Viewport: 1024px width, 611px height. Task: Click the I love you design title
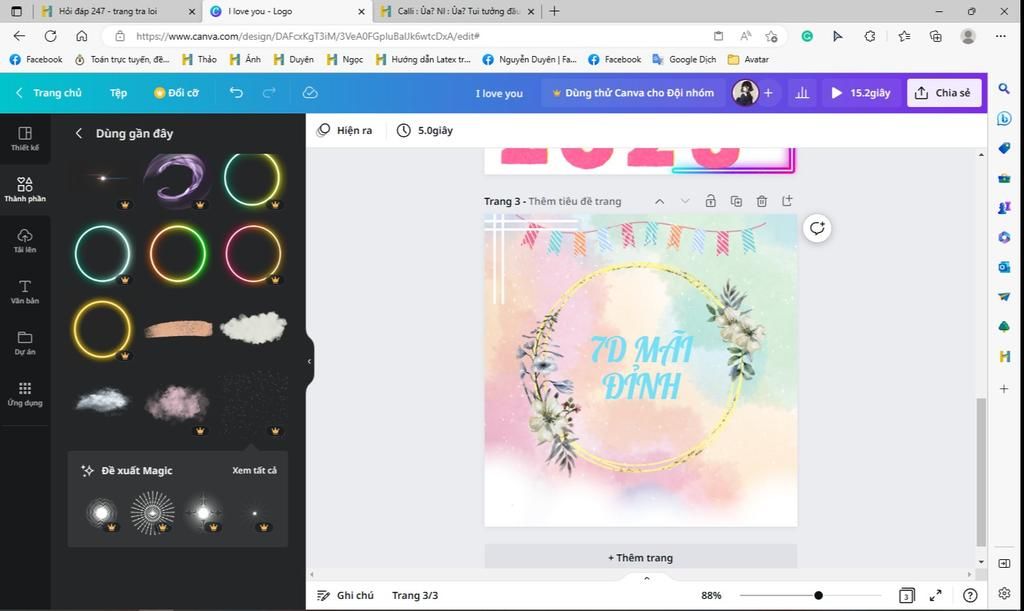[499, 93]
